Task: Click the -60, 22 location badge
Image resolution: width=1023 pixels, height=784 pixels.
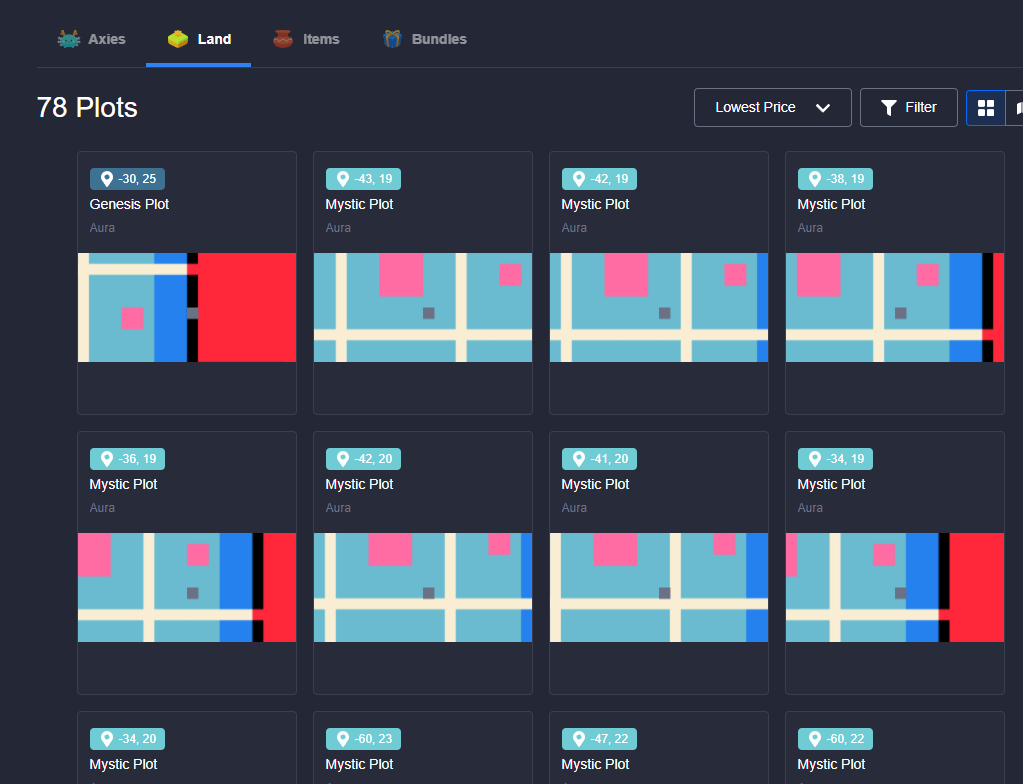Action: coord(835,738)
